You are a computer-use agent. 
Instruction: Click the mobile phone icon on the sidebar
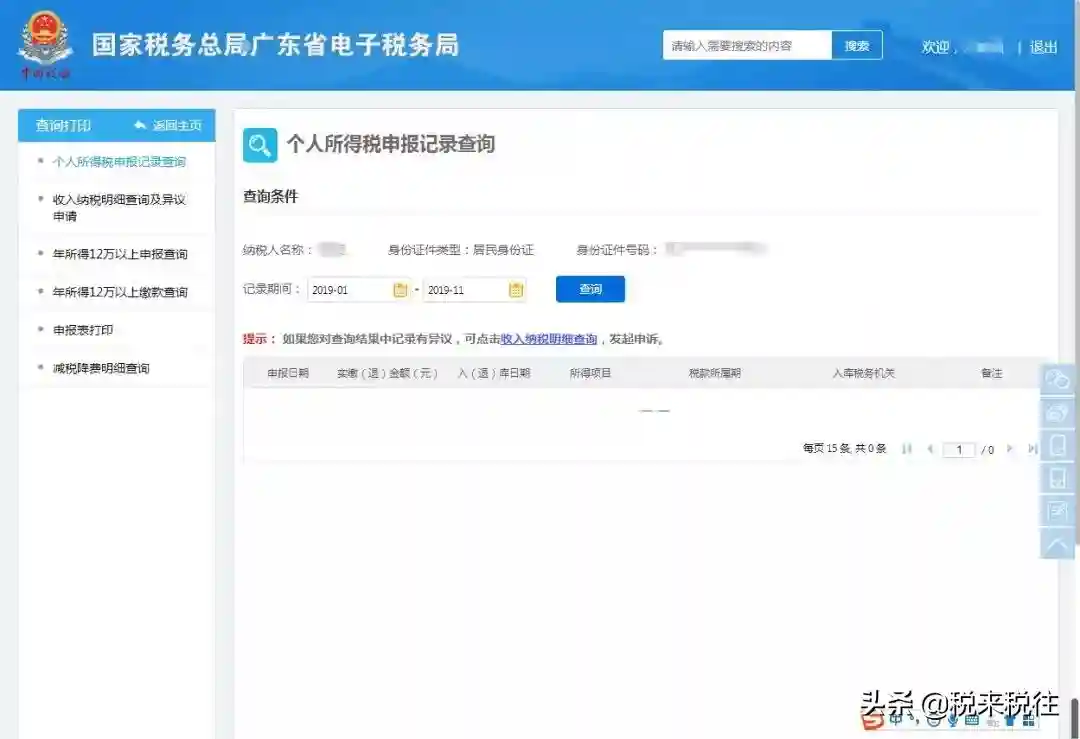coord(1058,445)
